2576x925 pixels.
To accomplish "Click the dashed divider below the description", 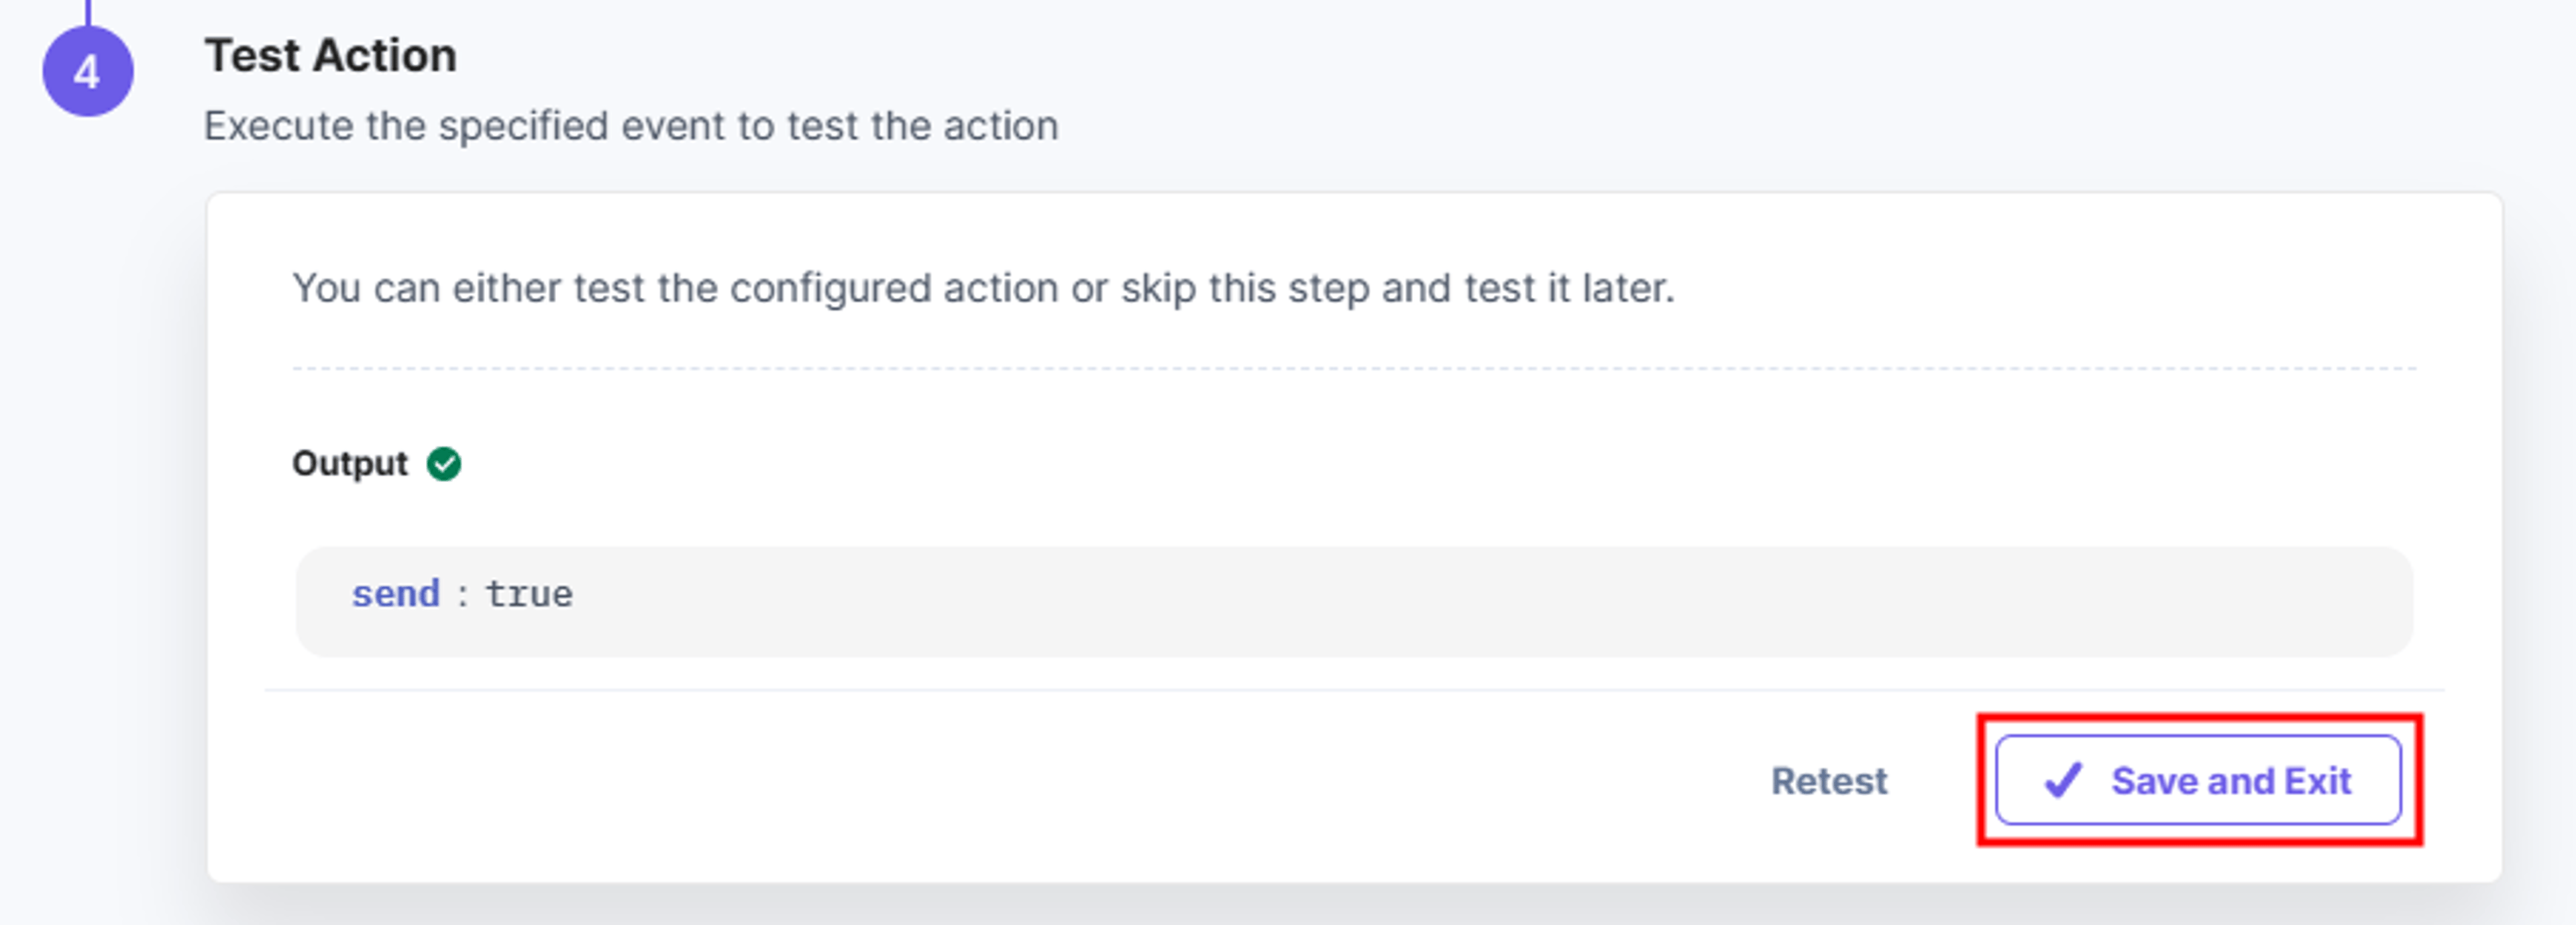I will click(1354, 369).
